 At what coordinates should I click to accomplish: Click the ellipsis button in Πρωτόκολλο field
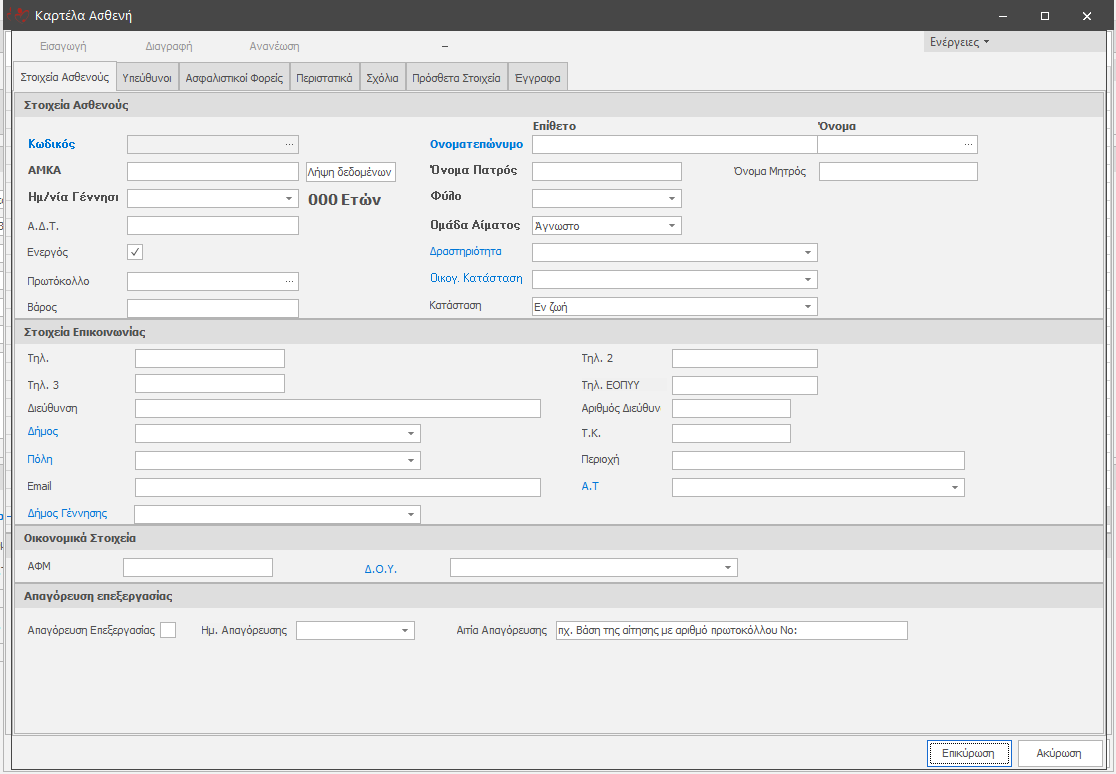(290, 281)
